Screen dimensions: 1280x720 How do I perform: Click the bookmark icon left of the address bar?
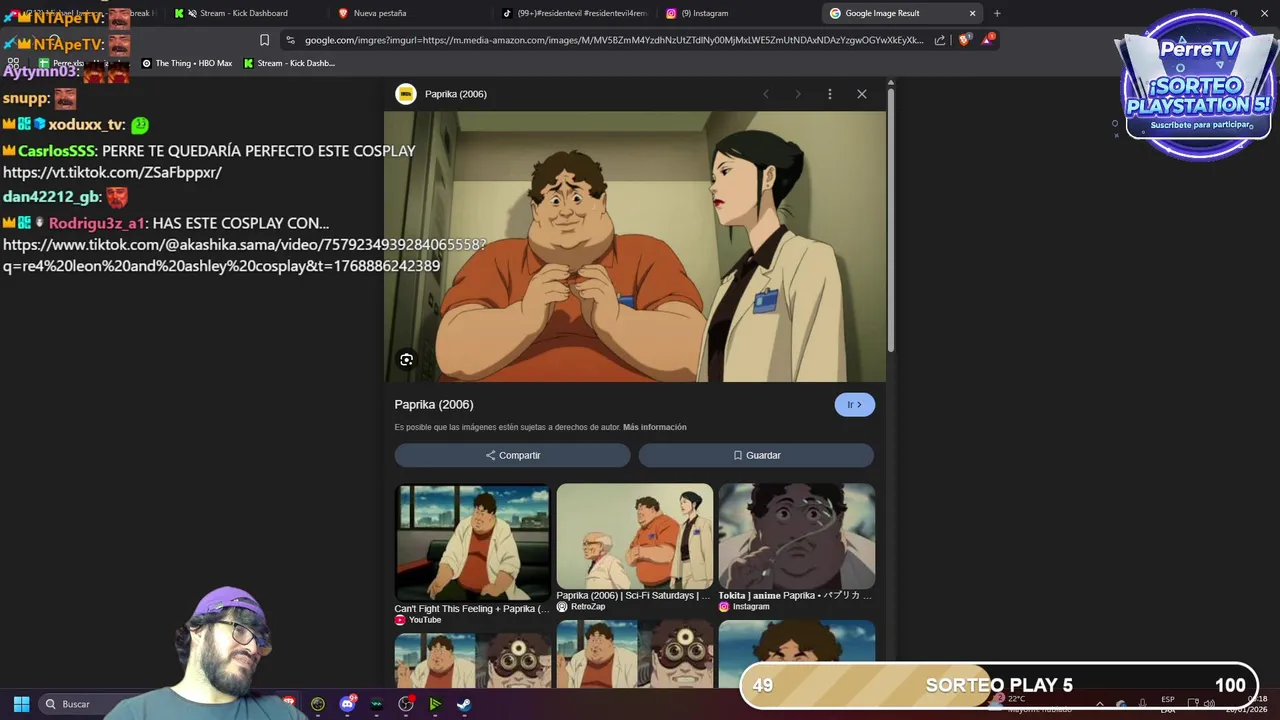tap(264, 40)
